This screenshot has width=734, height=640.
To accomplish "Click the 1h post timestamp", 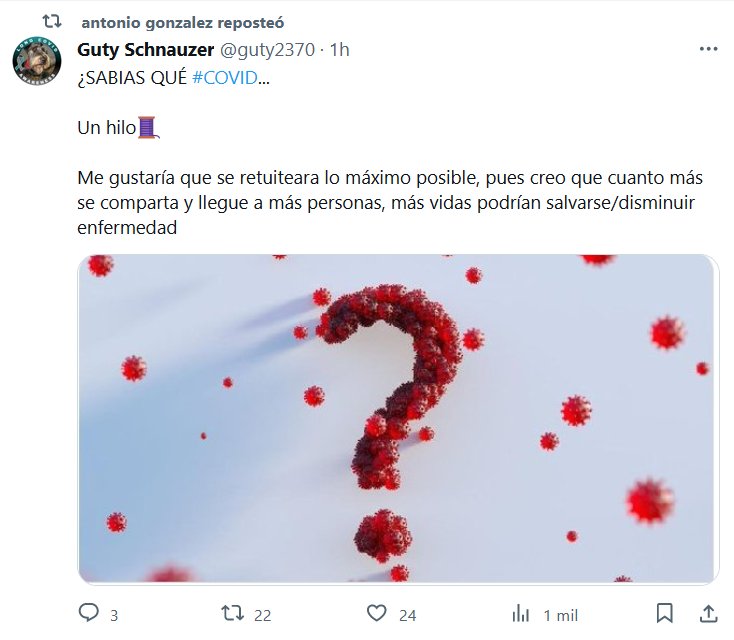I will pyautogui.click(x=339, y=49).
